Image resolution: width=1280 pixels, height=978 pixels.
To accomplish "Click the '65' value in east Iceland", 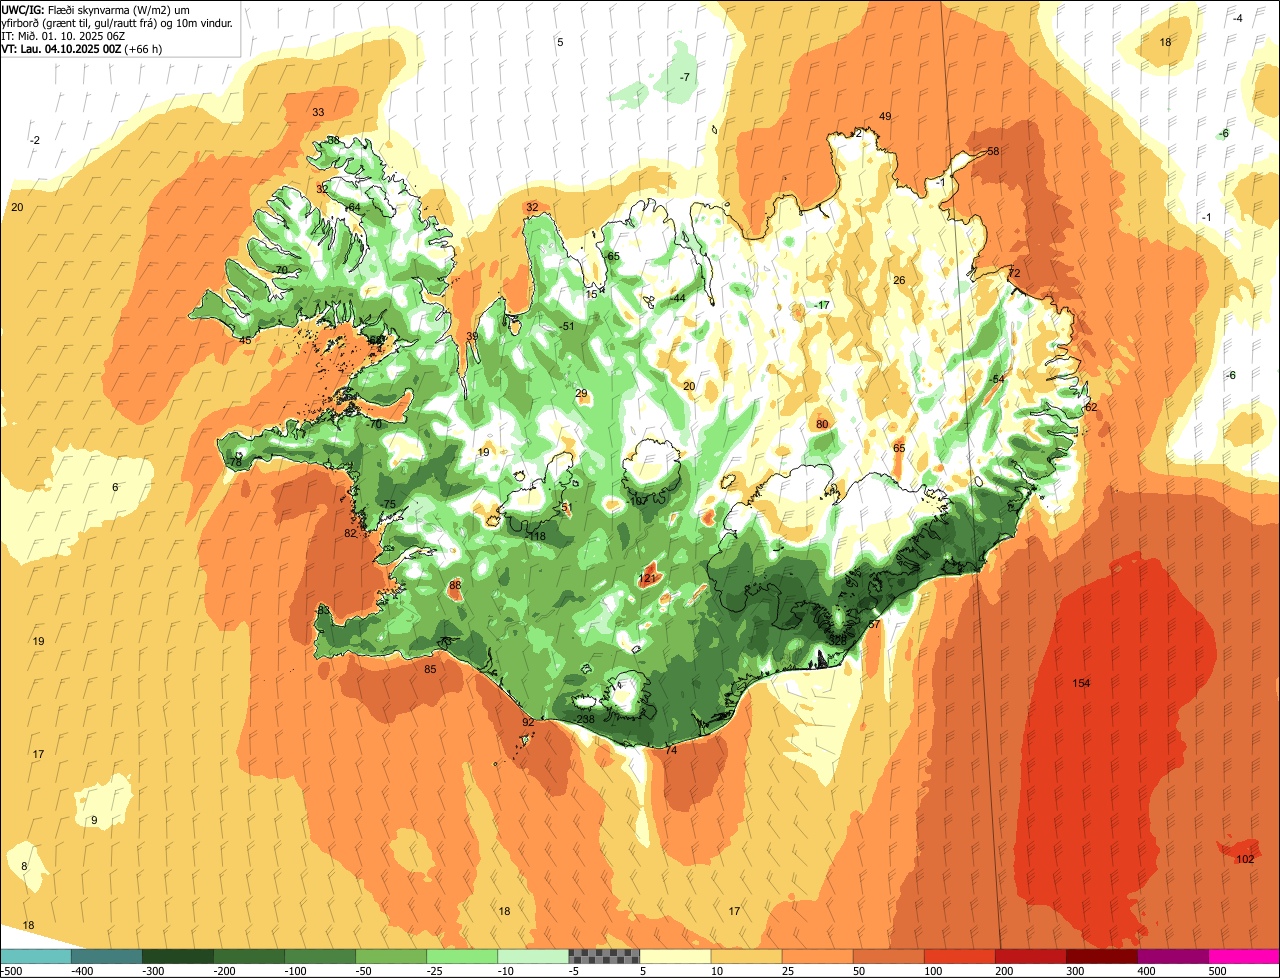I will (899, 448).
